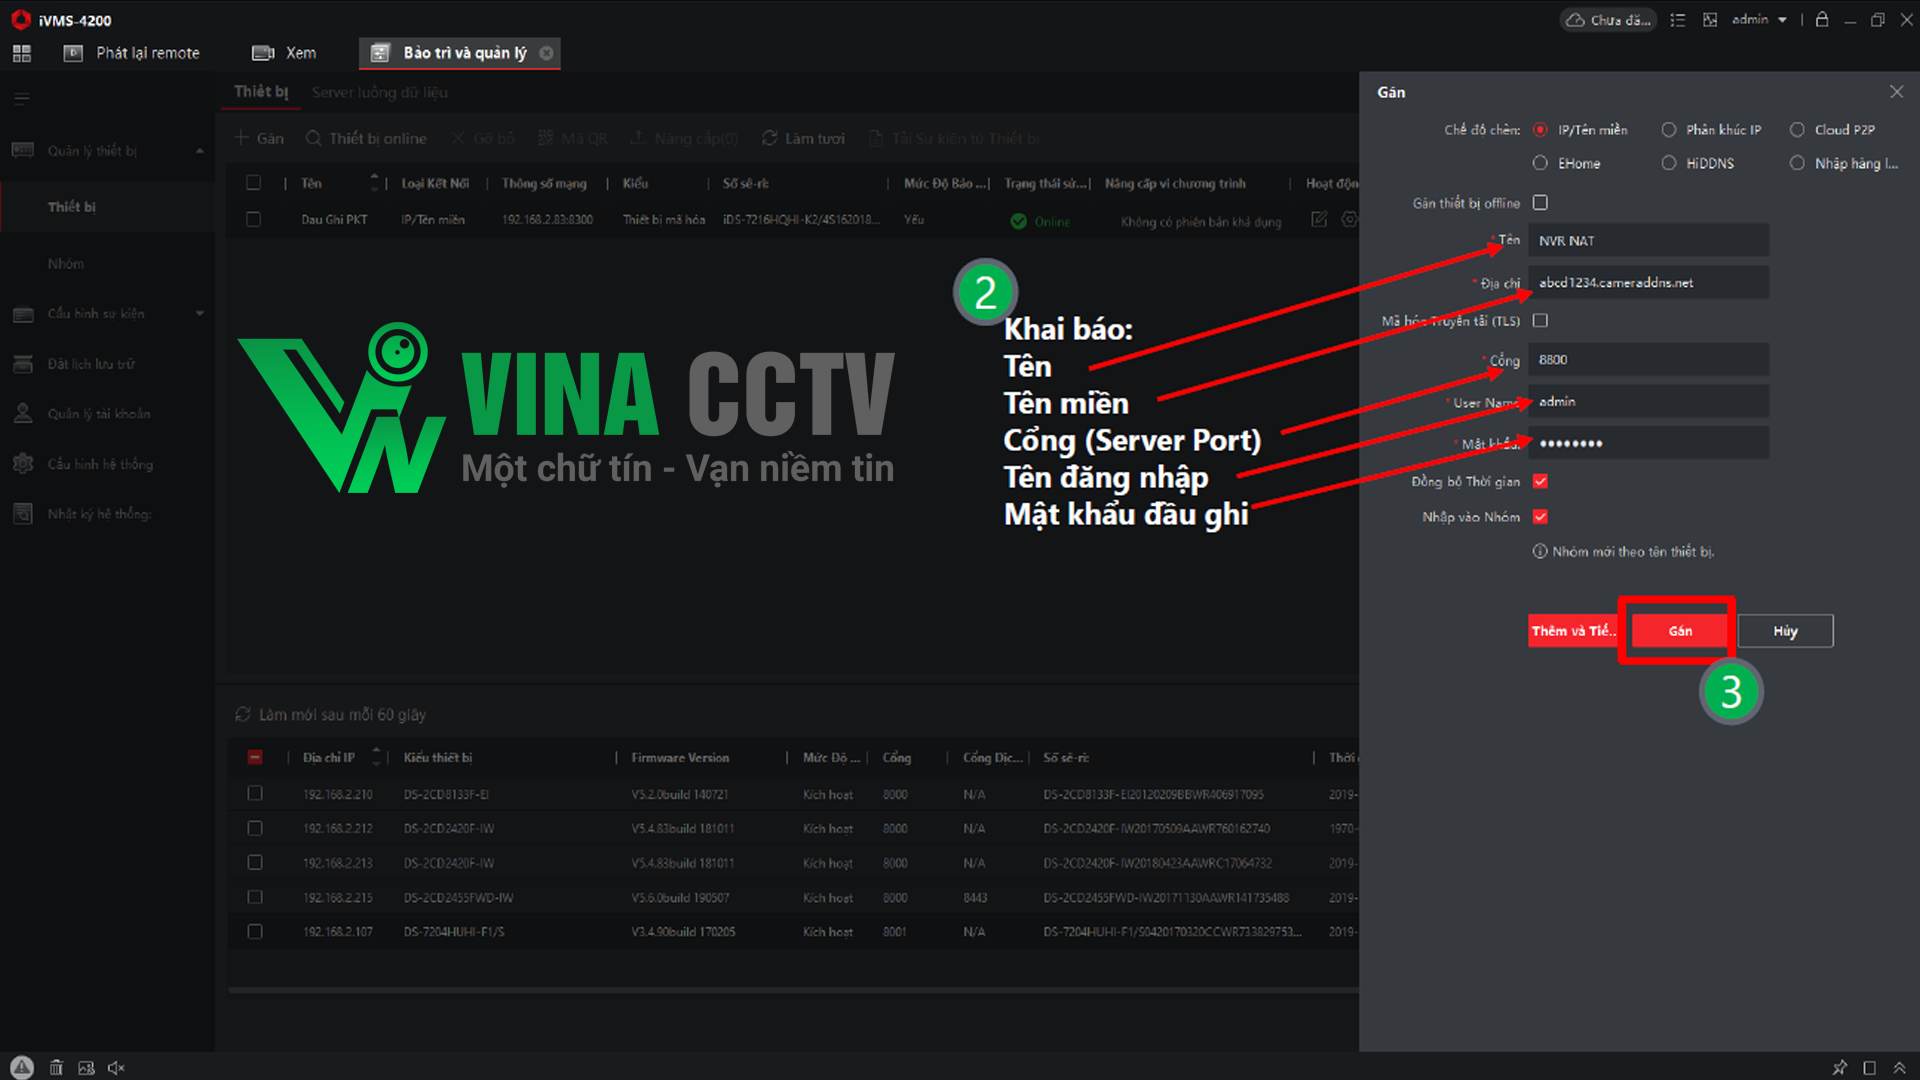
Task: Click the cloud account Chưa đă... button
Action: (1608, 20)
